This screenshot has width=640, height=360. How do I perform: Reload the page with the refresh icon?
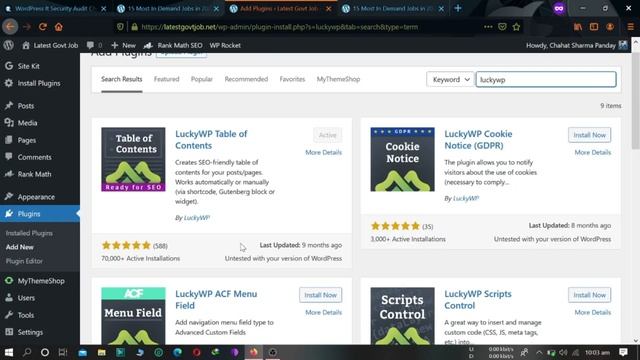pyautogui.click(x=42, y=27)
